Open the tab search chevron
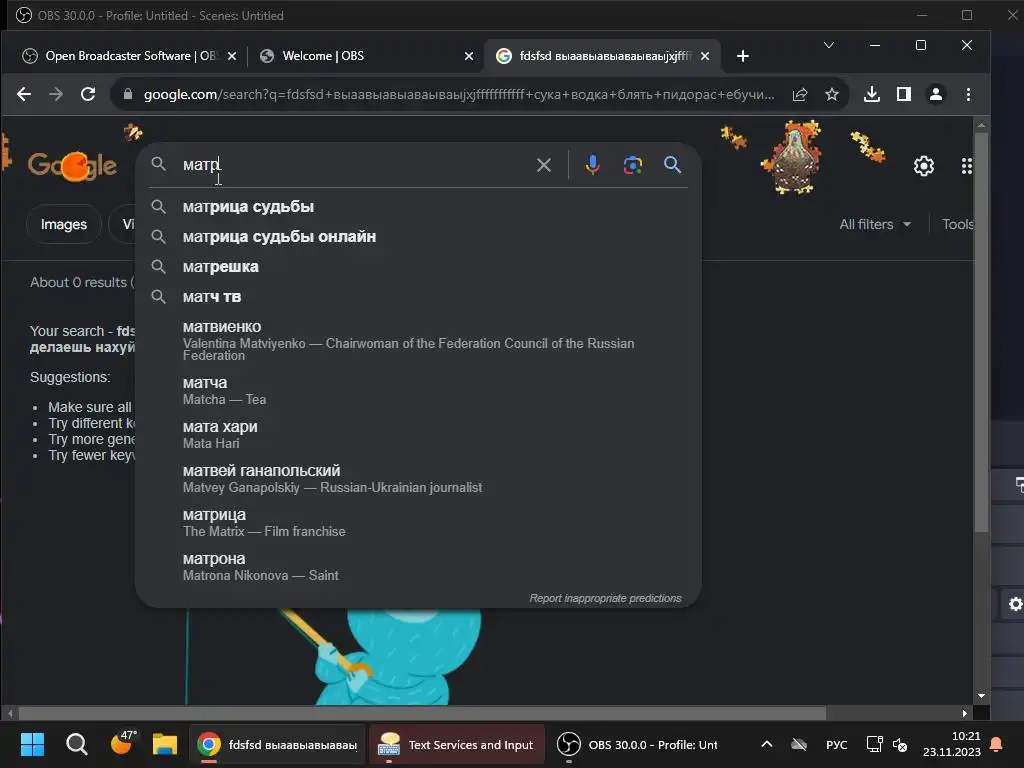 click(829, 45)
